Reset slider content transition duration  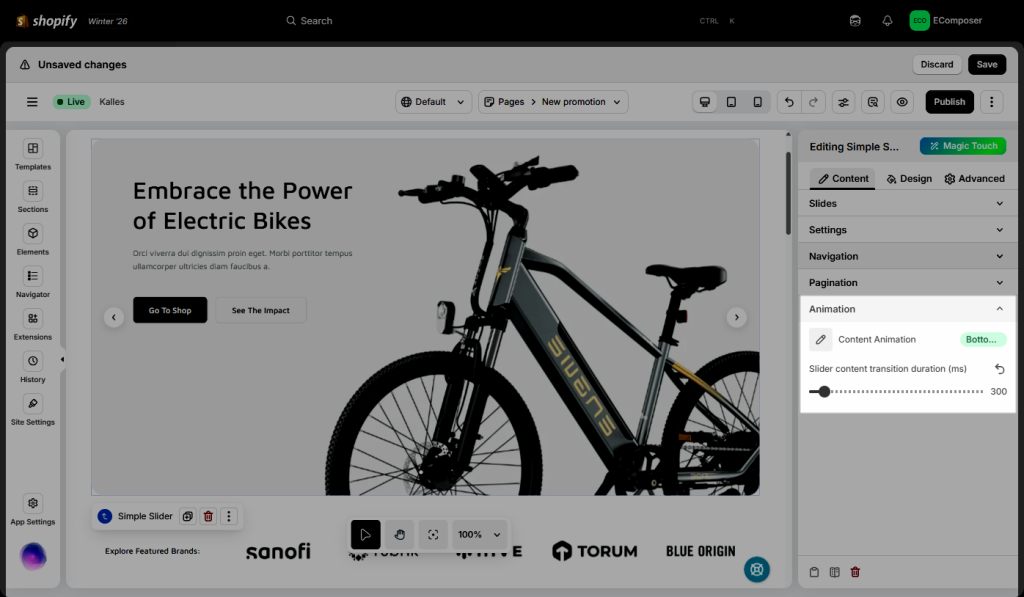coord(999,369)
